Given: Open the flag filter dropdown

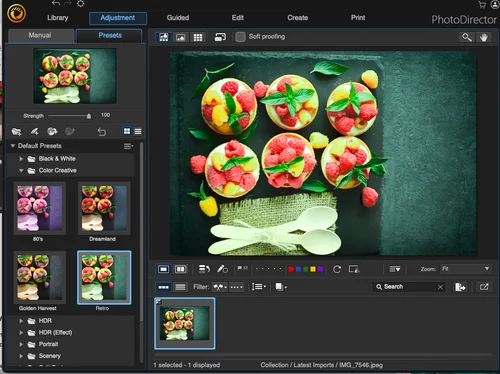Looking at the screenshot, I should 220,287.
